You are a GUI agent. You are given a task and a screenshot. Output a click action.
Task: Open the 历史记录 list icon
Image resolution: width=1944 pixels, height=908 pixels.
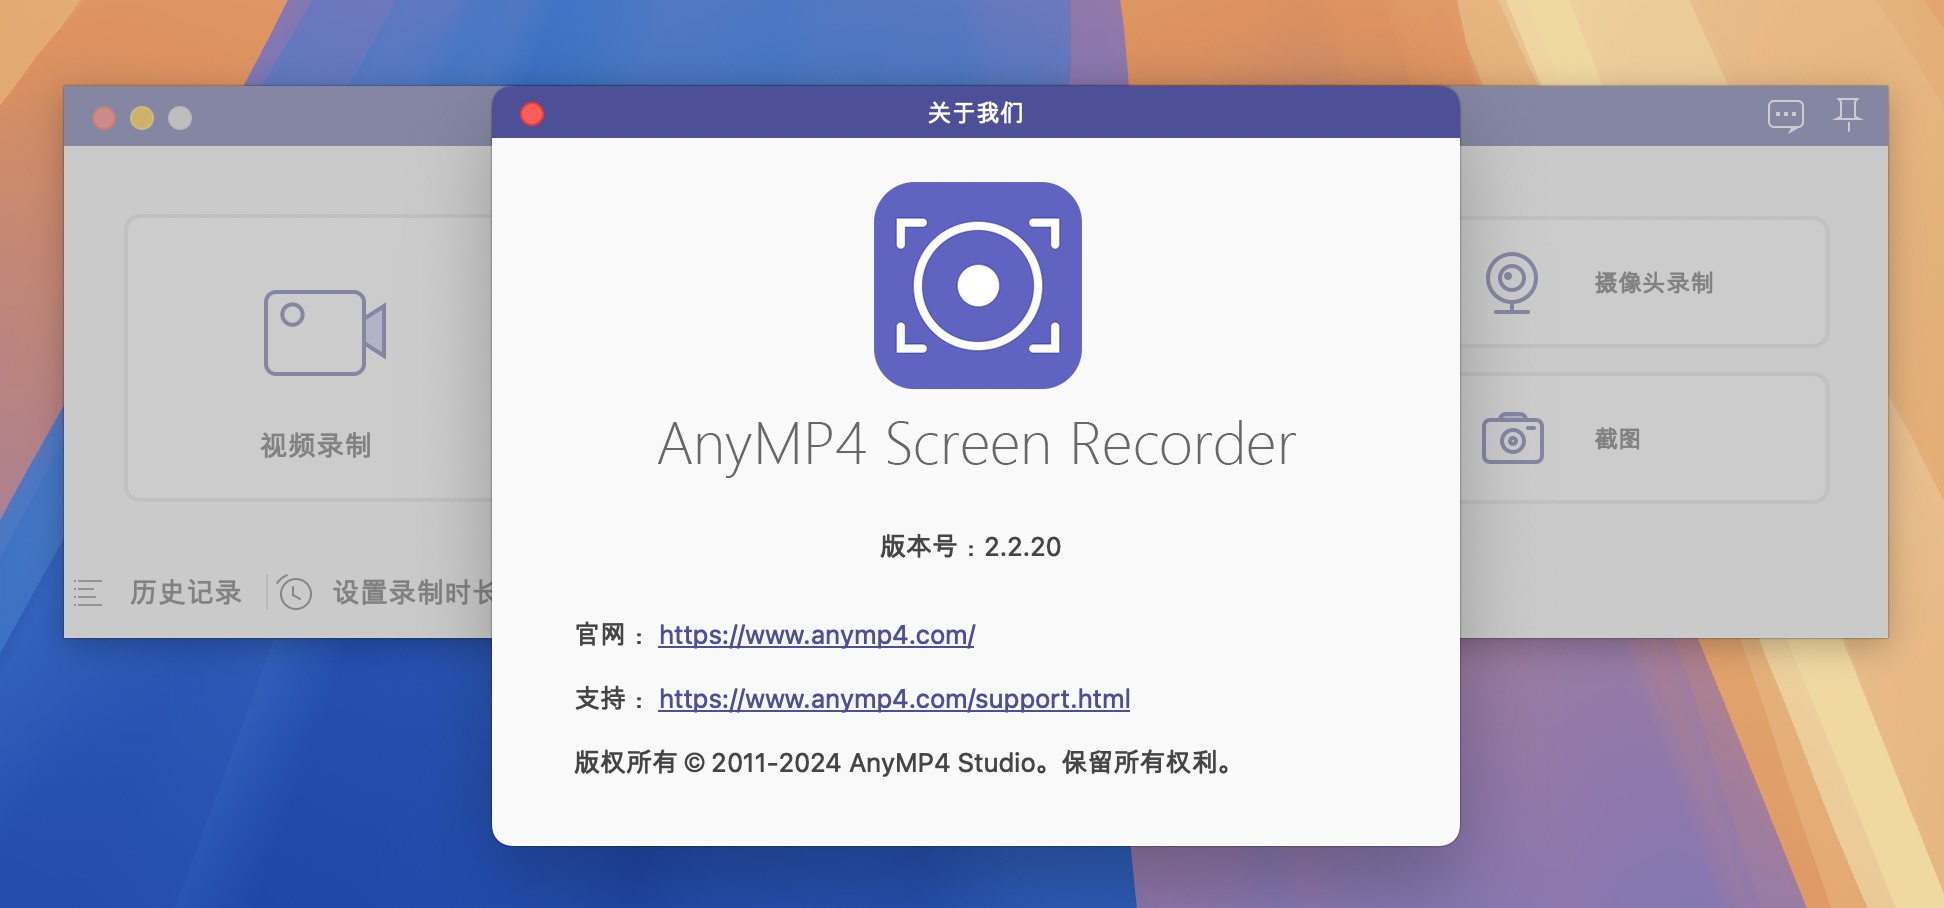pos(88,593)
